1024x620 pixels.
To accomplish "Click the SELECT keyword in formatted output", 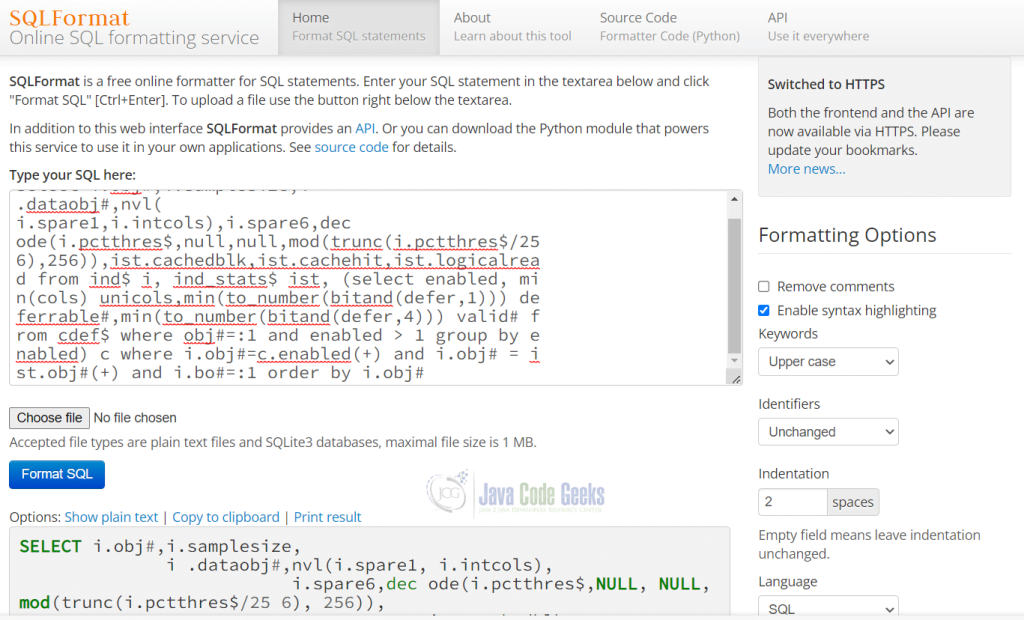I will coord(50,546).
